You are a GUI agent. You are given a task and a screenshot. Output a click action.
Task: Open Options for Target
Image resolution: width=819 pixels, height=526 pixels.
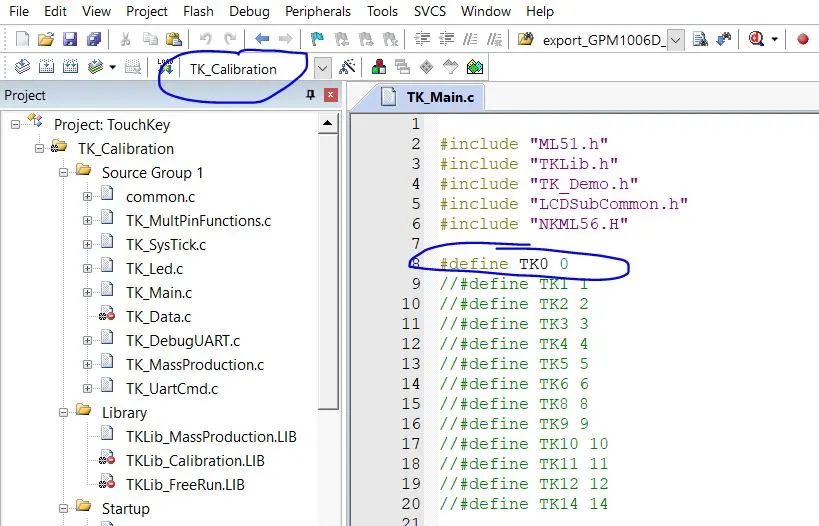click(x=347, y=67)
